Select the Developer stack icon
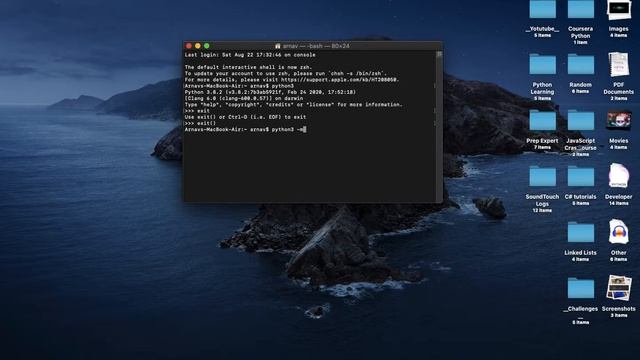Viewport: 640px width, 360px height. point(619,176)
